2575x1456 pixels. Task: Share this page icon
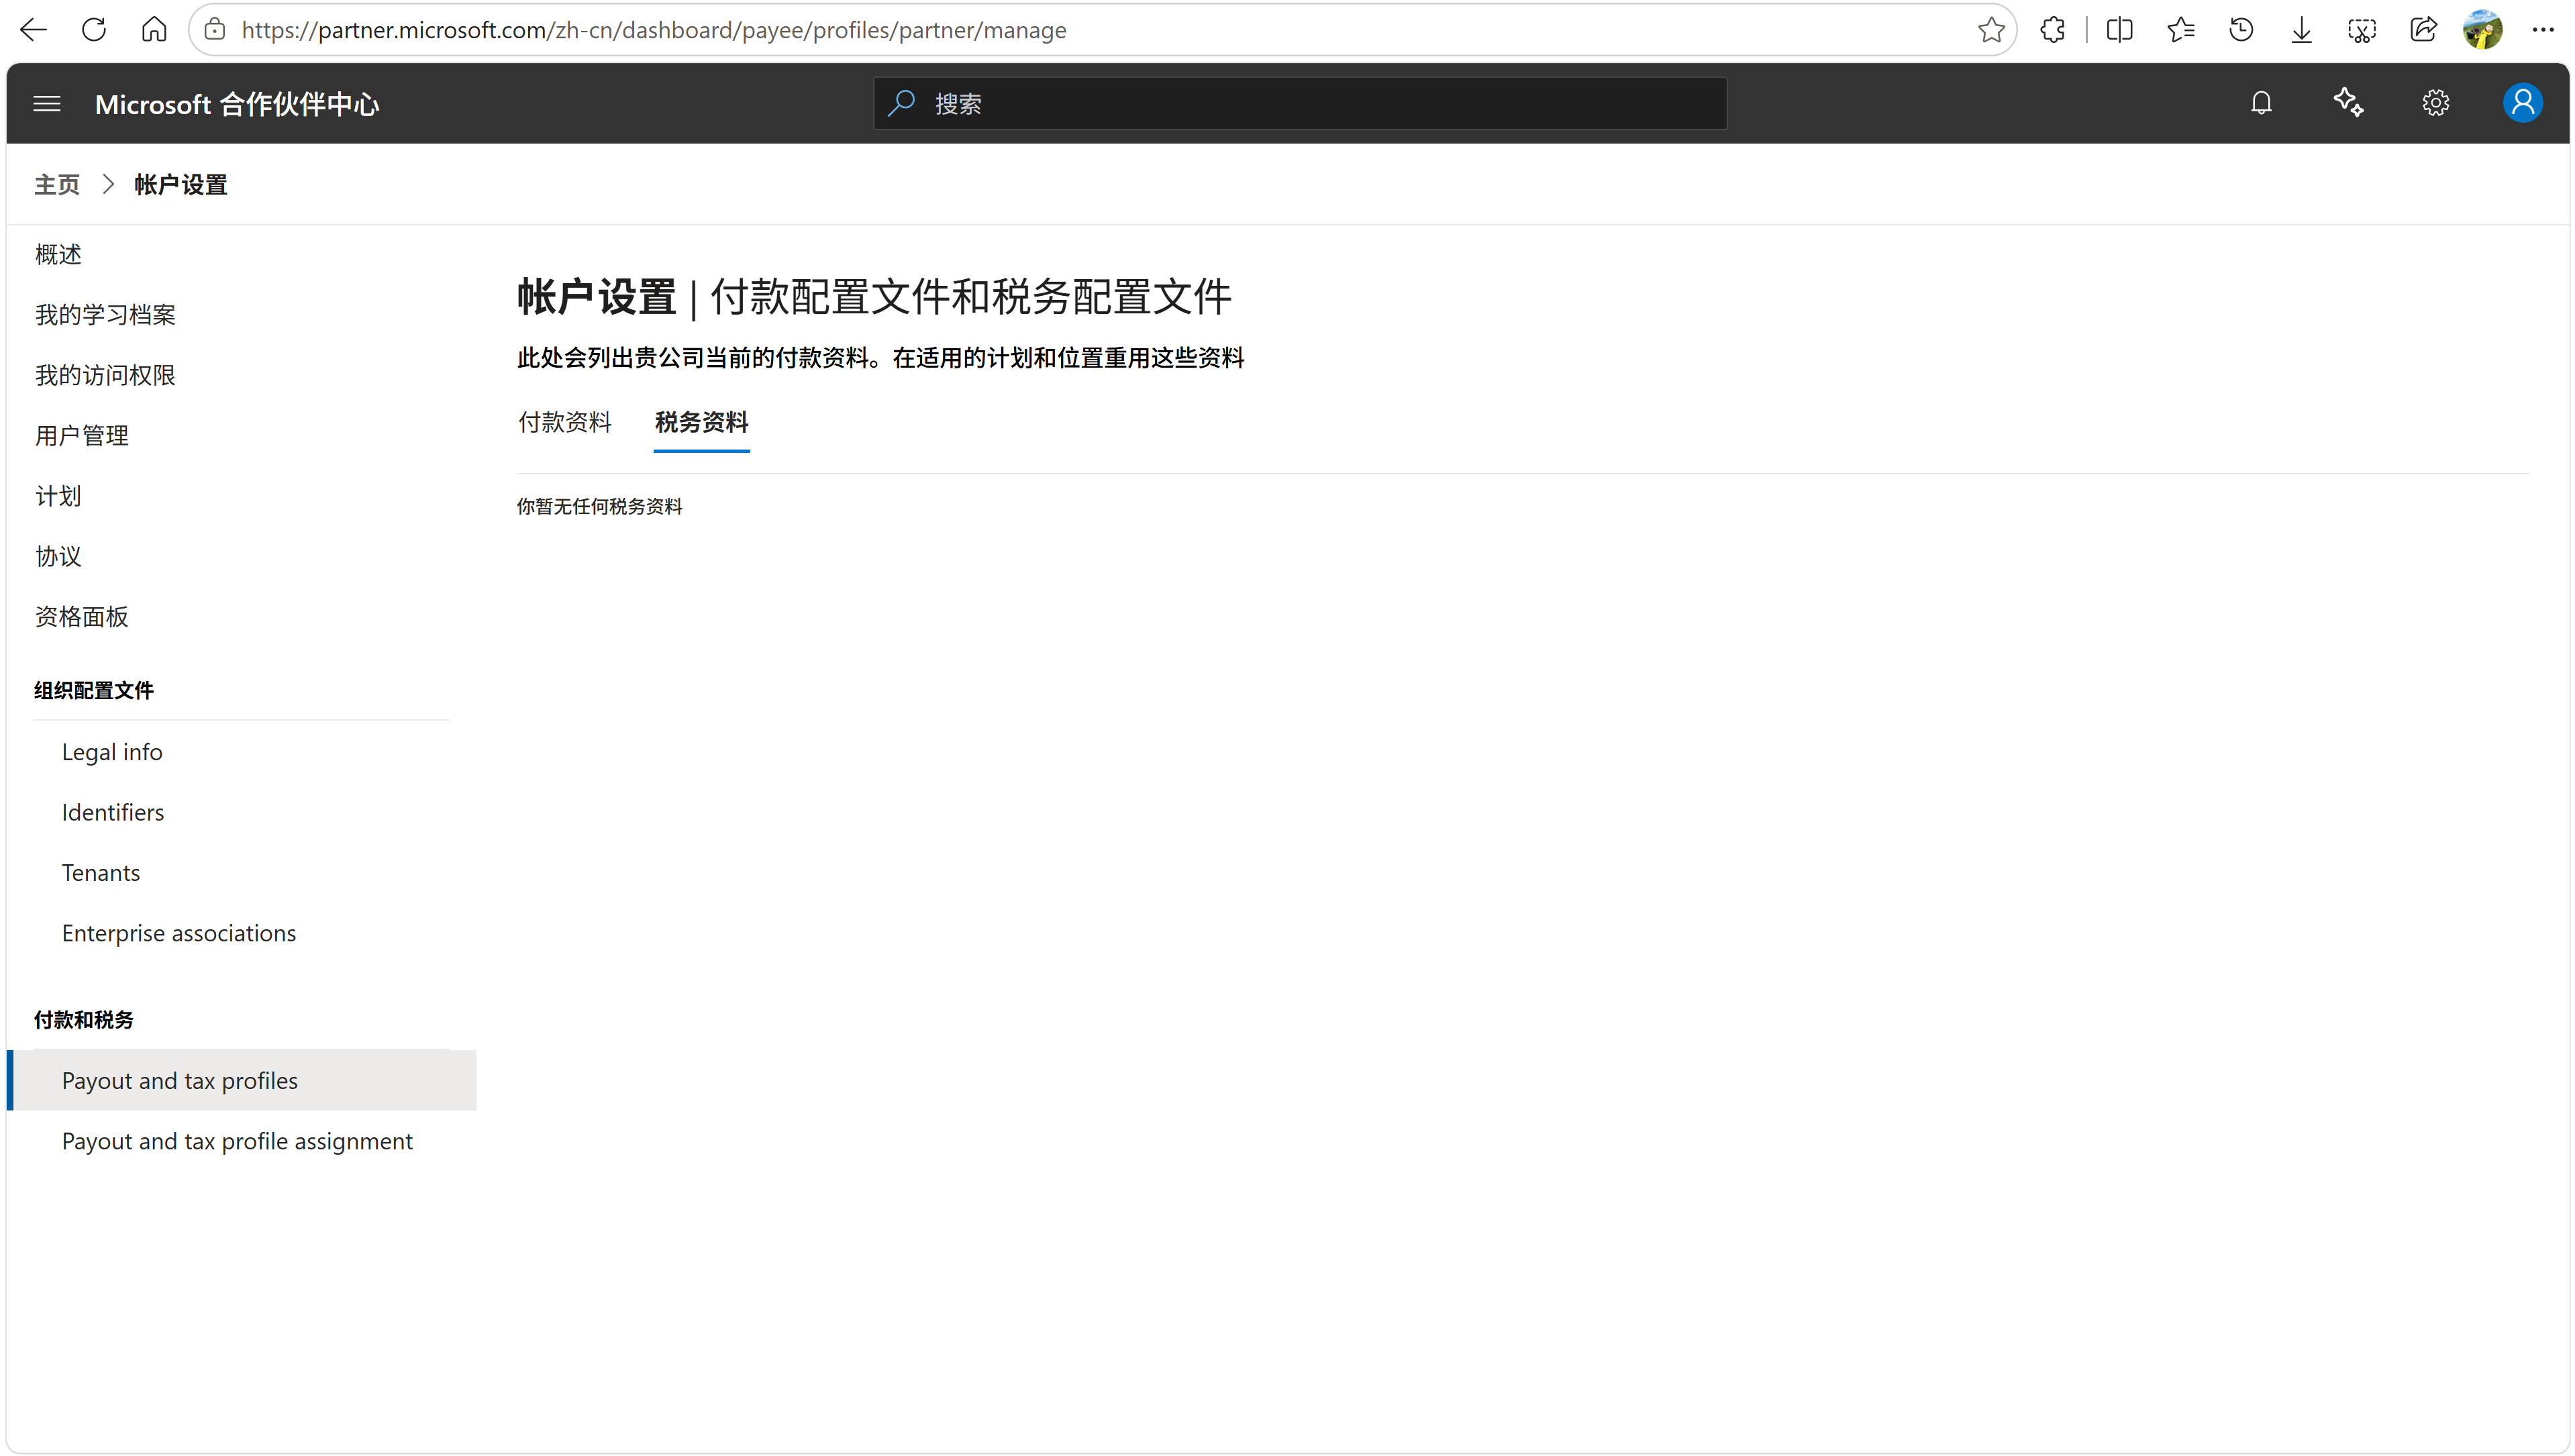[x=2423, y=30]
